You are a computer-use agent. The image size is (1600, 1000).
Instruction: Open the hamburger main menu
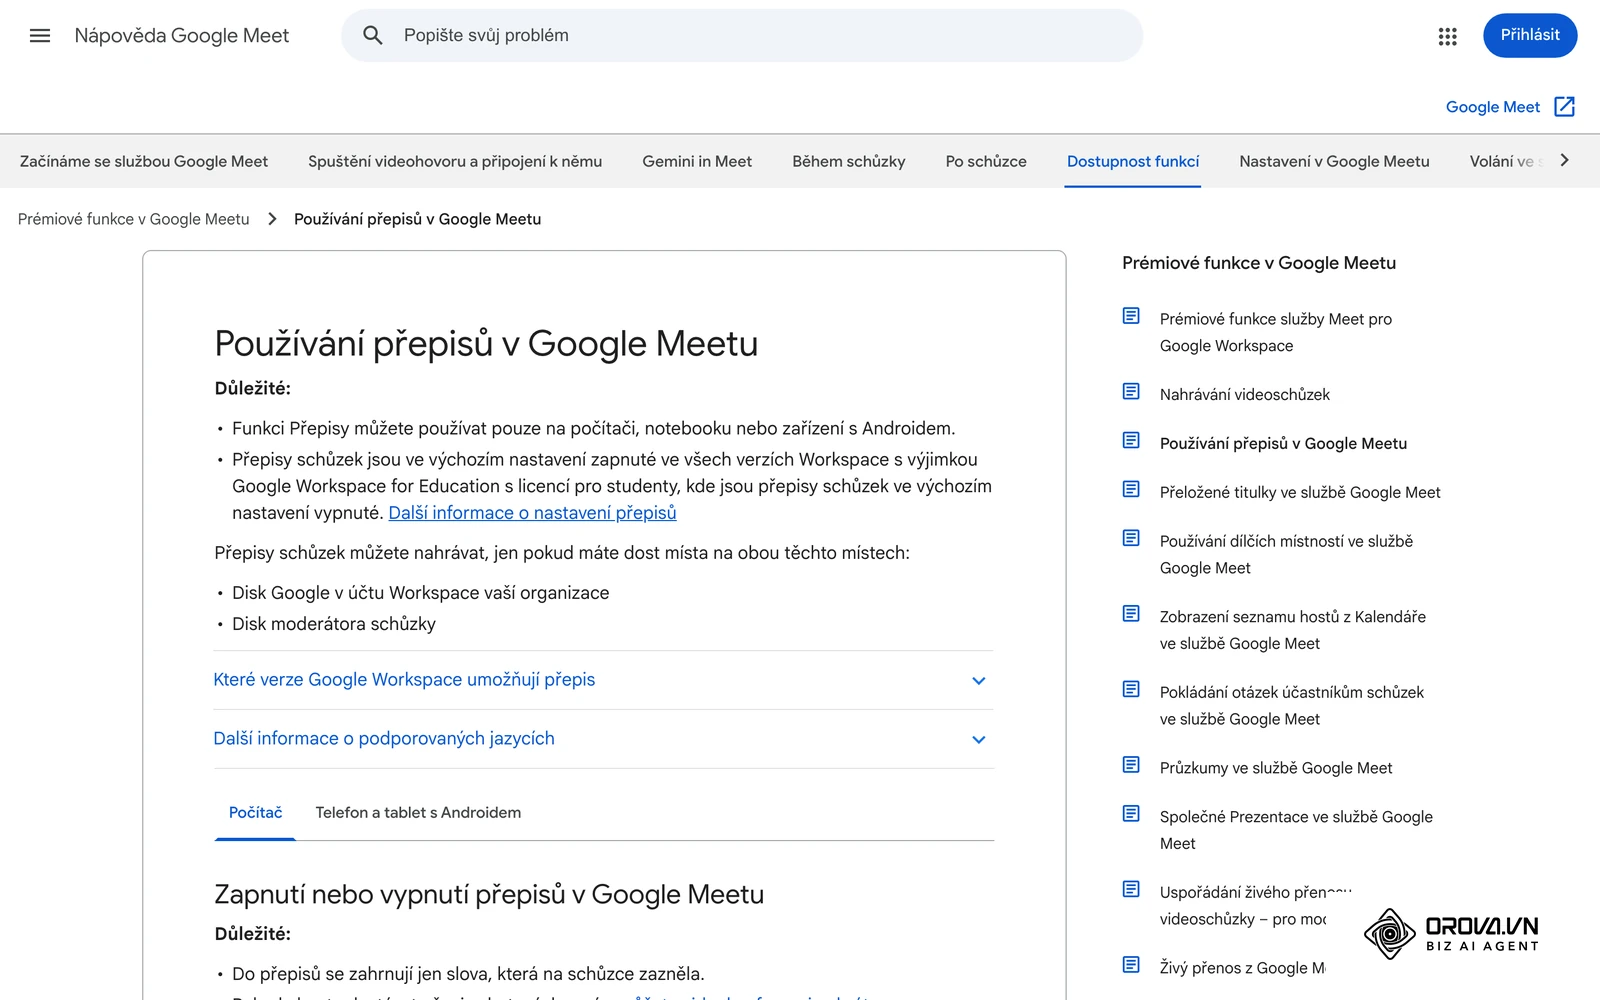pyautogui.click(x=40, y=36)
